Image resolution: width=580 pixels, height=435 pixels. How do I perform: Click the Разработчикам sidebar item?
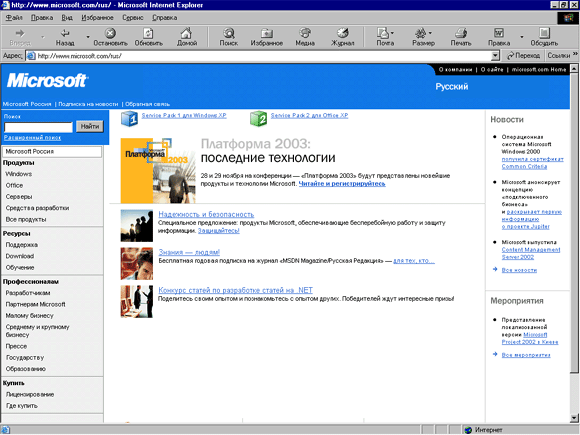click(28, 293)
